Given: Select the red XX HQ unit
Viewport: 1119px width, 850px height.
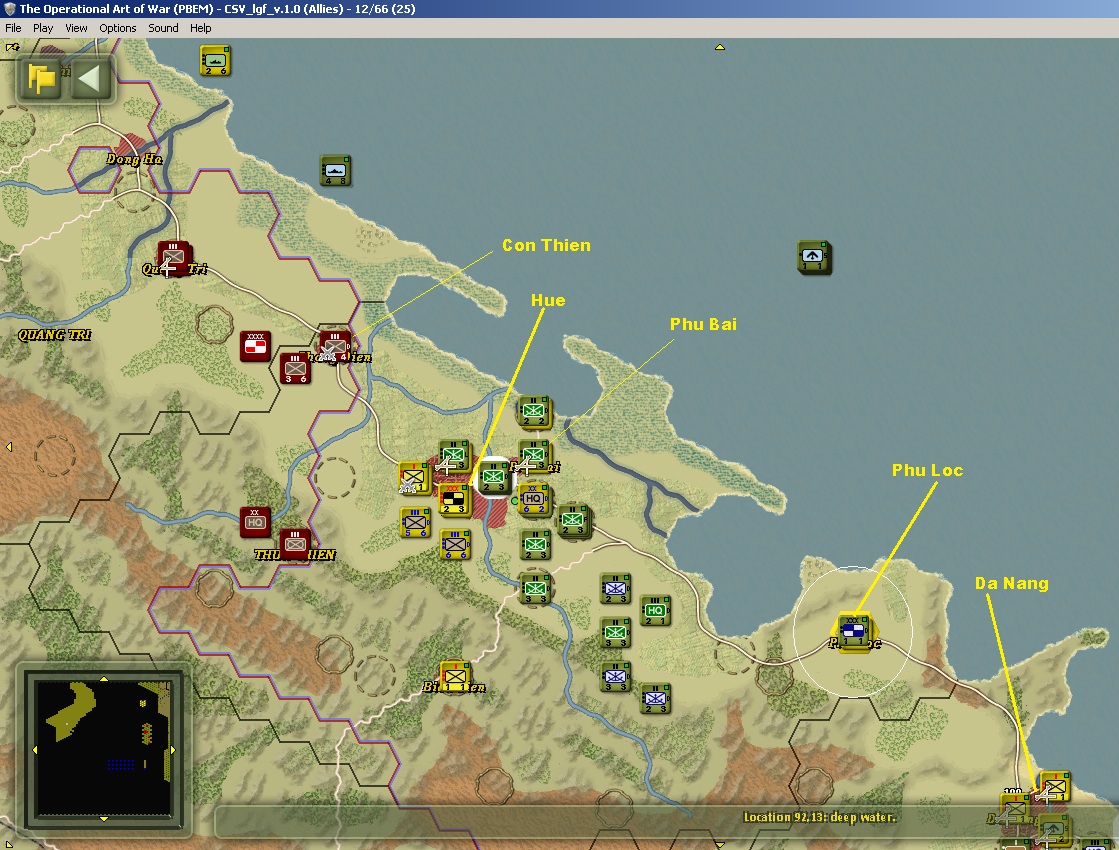Looking at the screenshot, I should (255, 522).
